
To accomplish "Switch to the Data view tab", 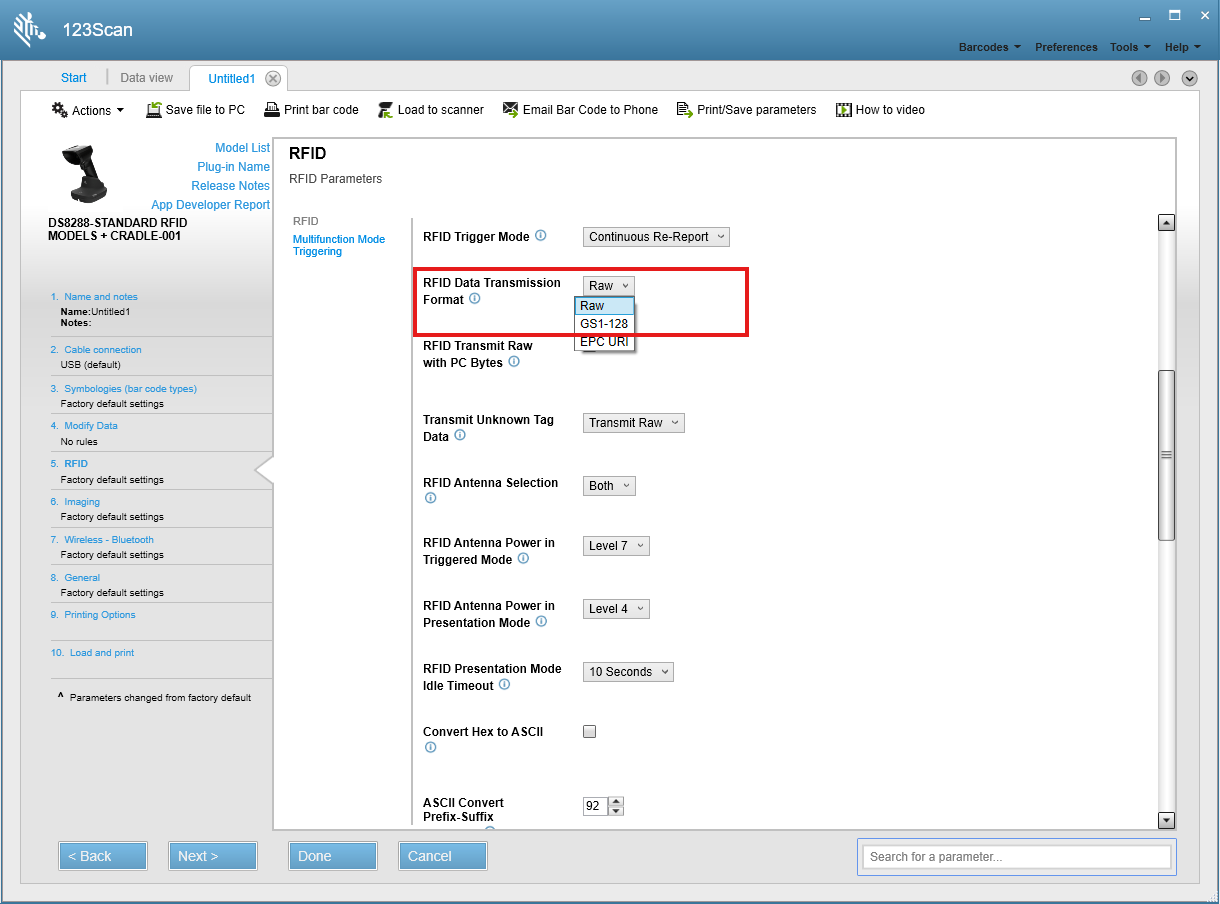I will coord(147,78).
